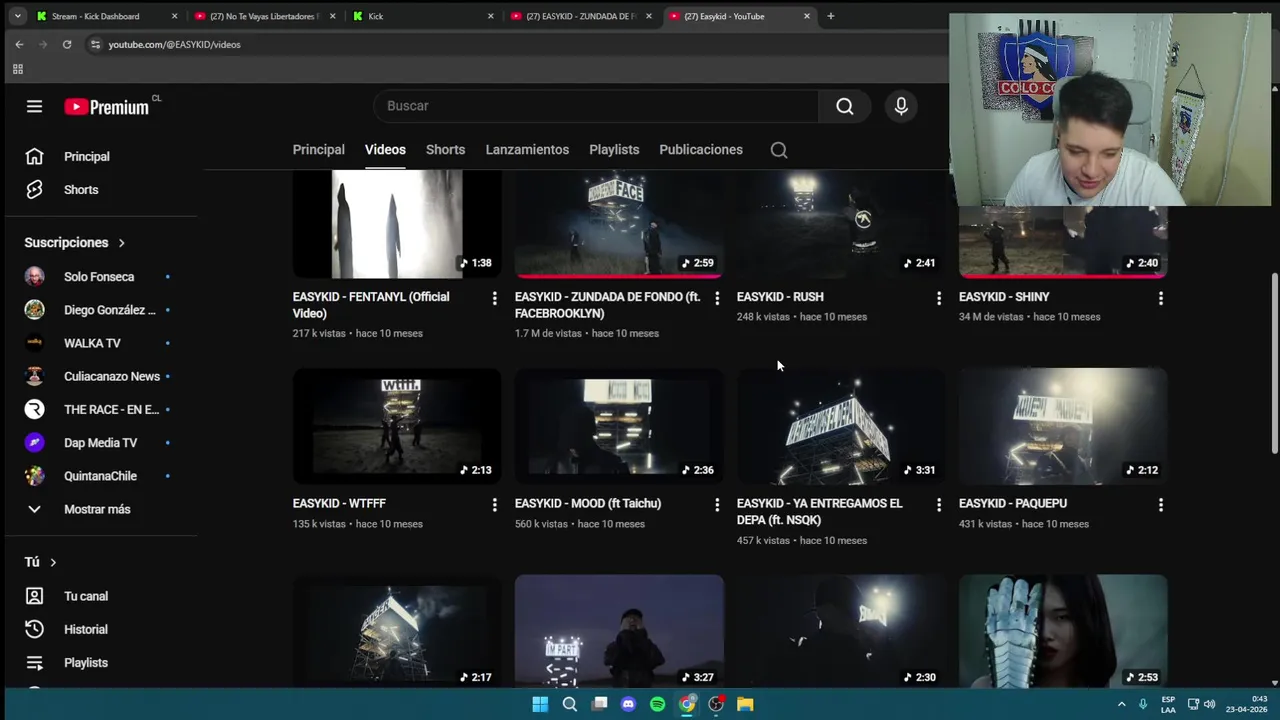Activate voice search microphone button
1280x720 pixels.
coord(901,106)
